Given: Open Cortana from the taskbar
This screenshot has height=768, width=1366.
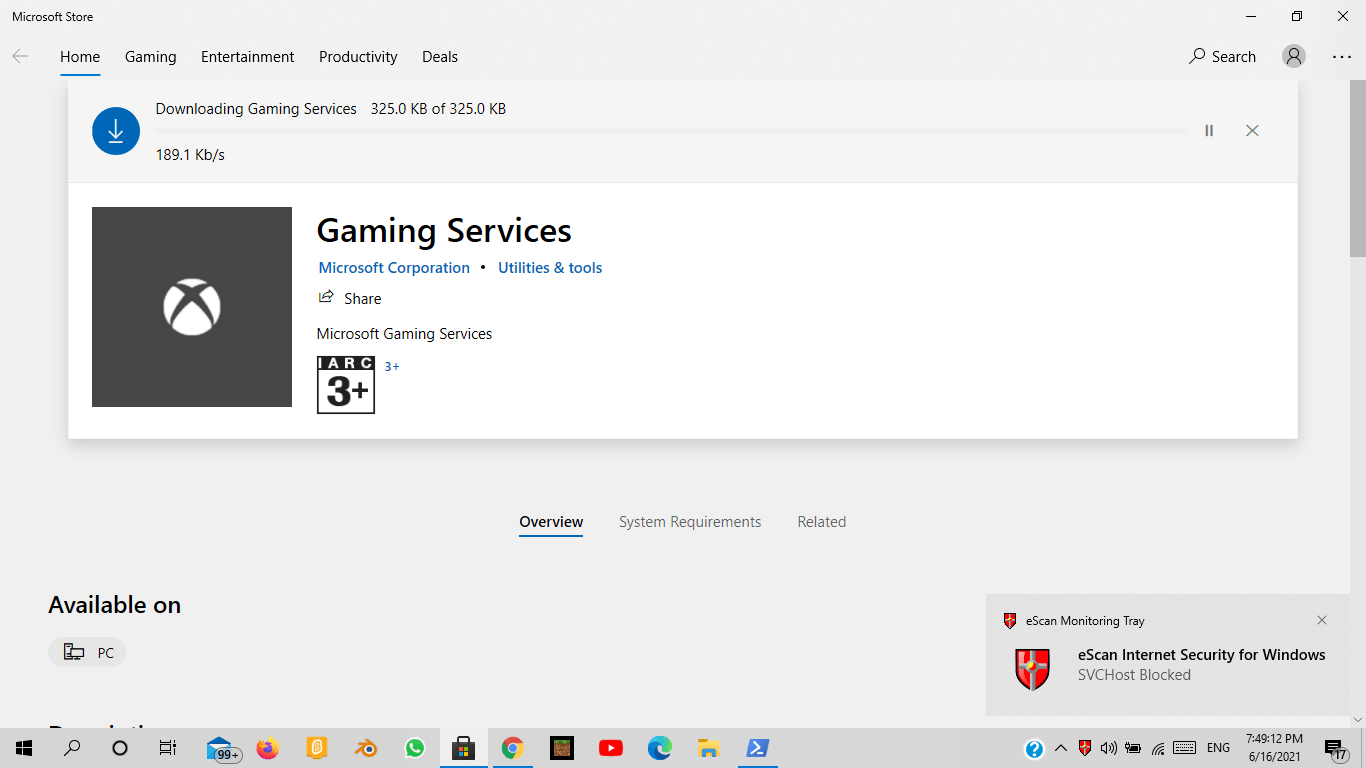Looking at the screenshot, I should tap(120, 748).
